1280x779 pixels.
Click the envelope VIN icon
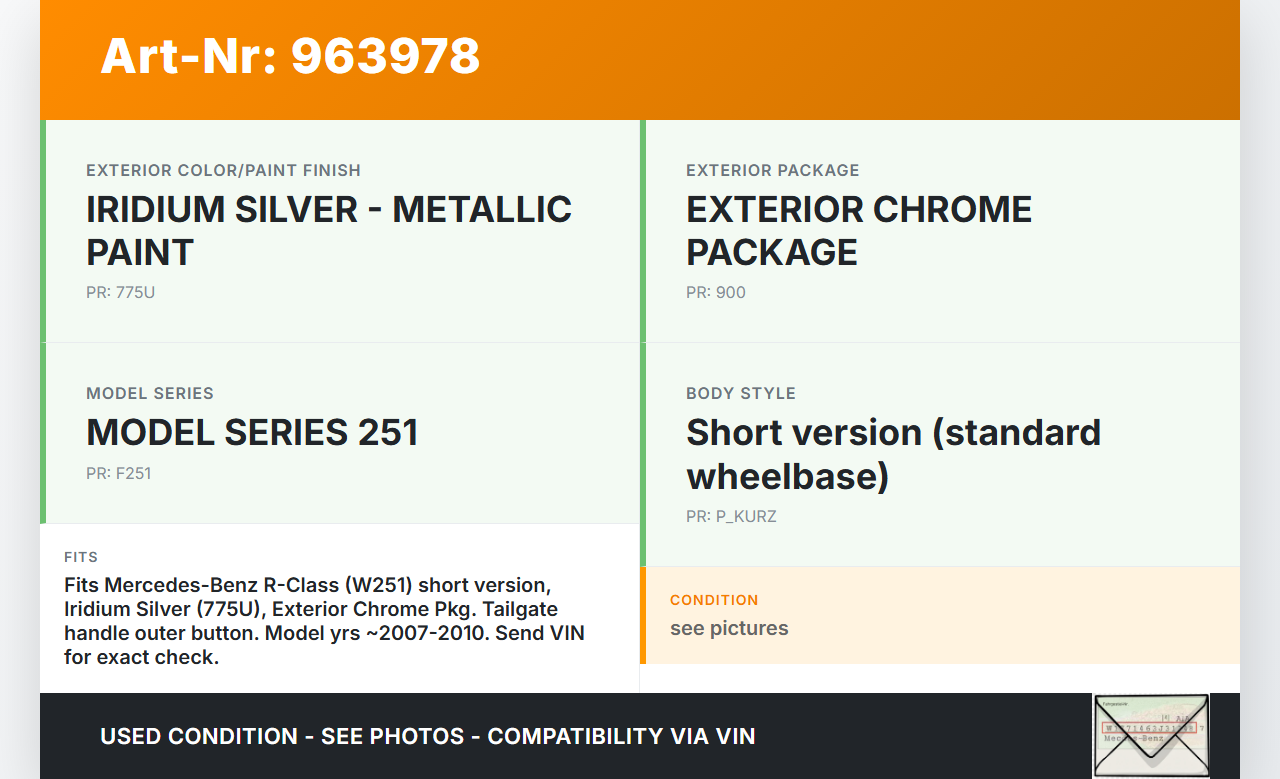[x=1151, y=735]
